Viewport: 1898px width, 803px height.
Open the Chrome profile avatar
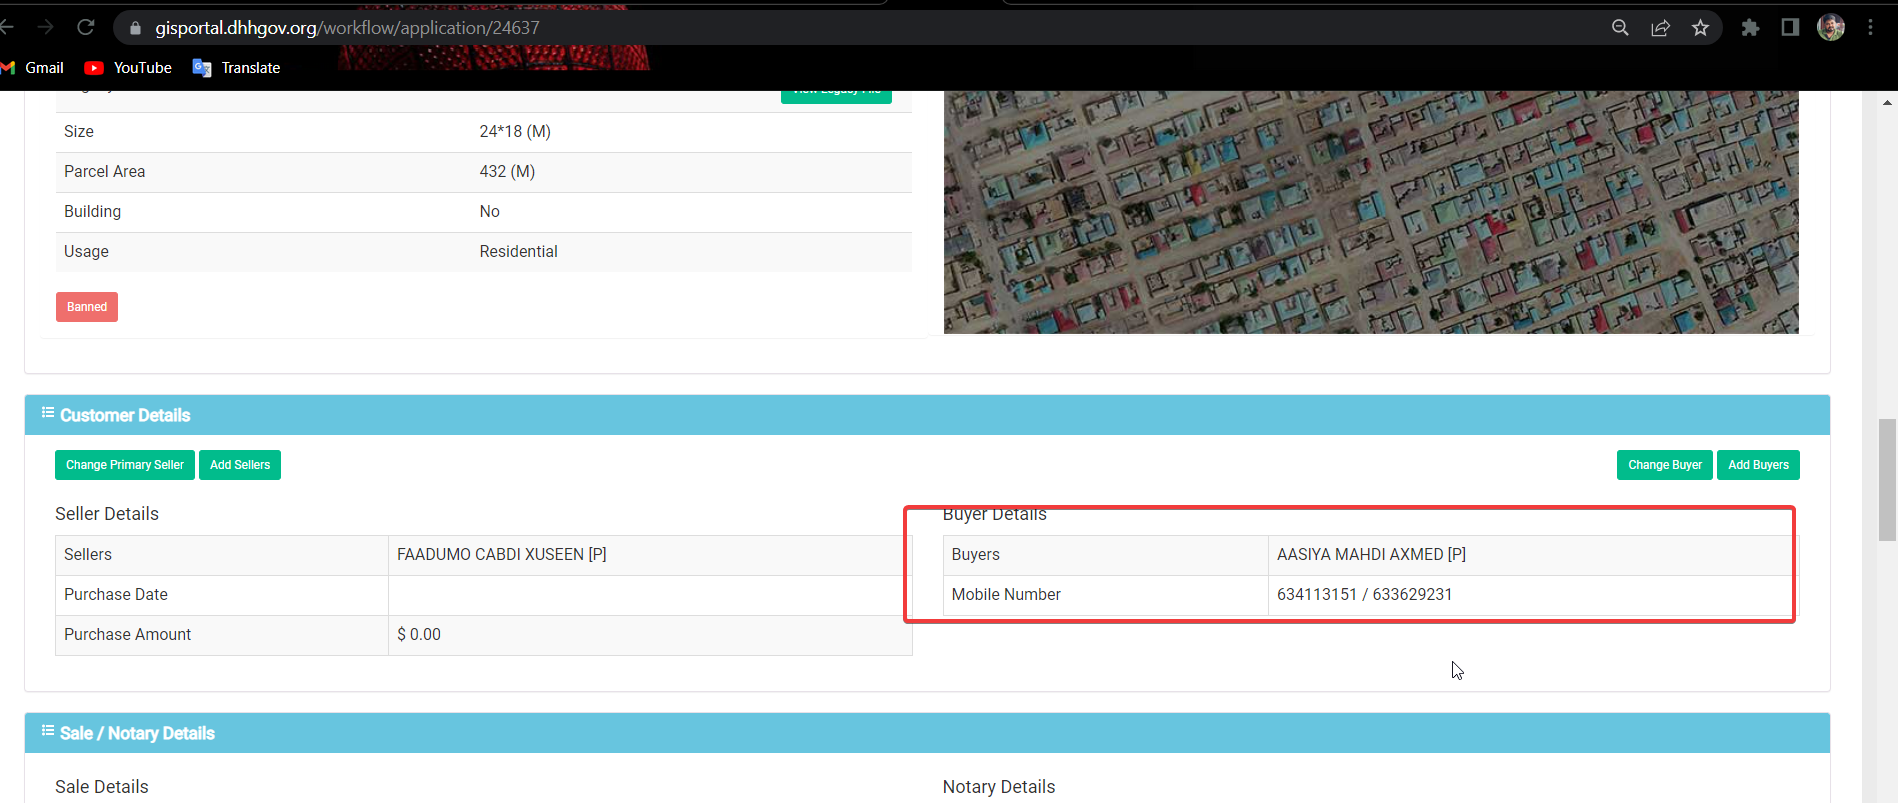pyautogui.click(x=1831, y=28)
